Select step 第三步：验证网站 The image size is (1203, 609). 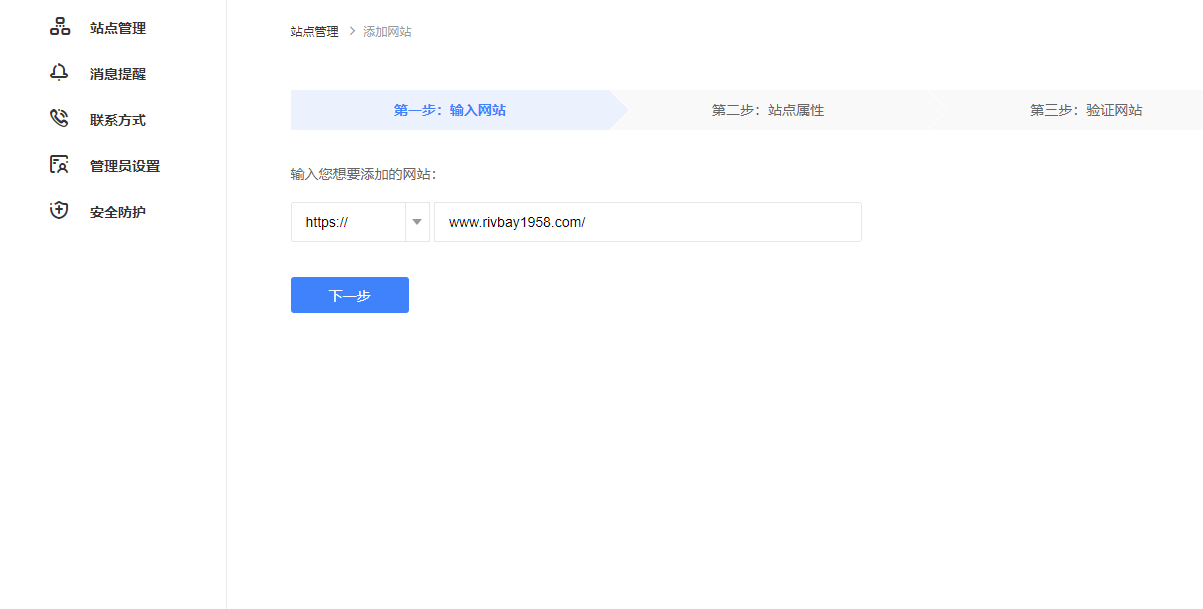click(1086, 110)
